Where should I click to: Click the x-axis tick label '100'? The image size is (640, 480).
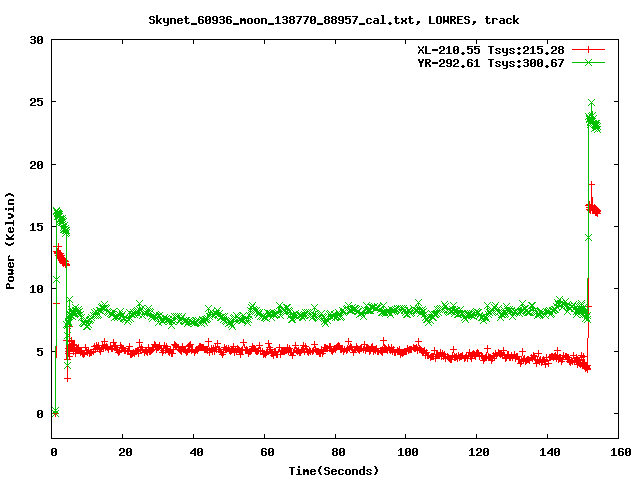[408, 452]
